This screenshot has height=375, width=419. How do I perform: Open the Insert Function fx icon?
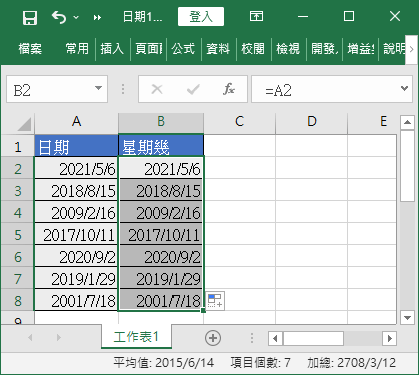tap(229, 89)
